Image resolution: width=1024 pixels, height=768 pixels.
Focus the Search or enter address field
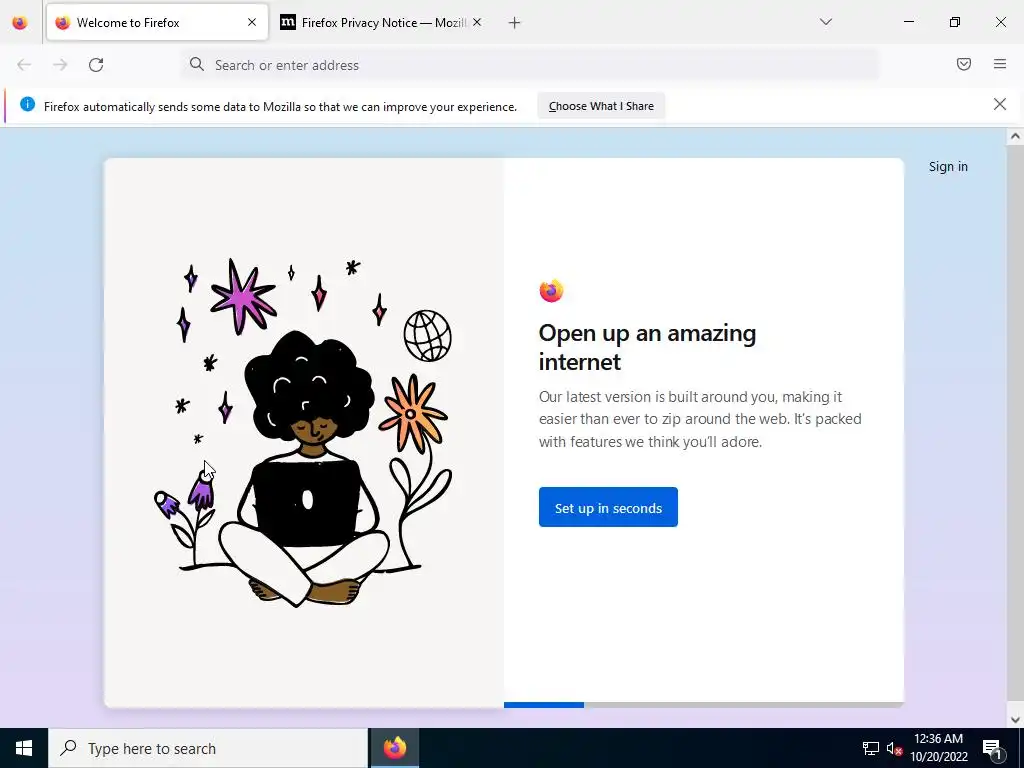[x=530, y=65]
